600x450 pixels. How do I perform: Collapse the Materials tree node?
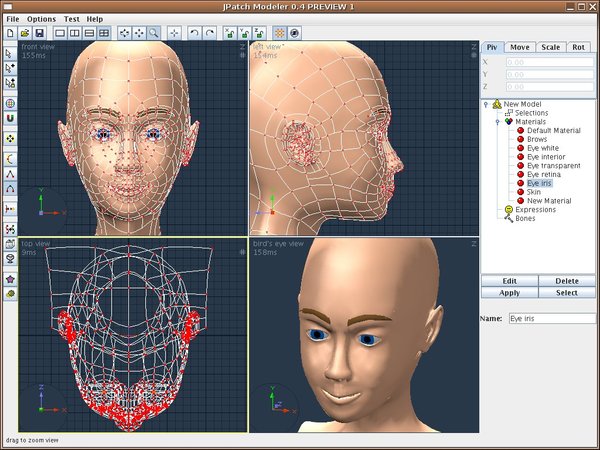(495, 122)
